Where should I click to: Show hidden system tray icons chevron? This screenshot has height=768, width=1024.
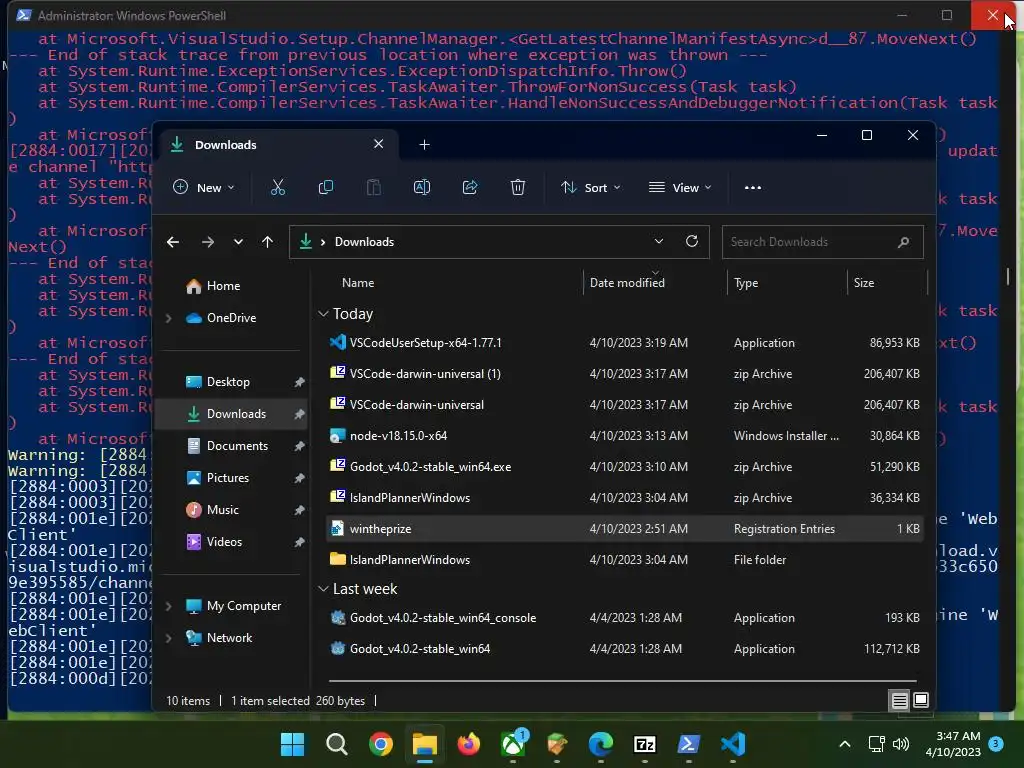(844, 744)
